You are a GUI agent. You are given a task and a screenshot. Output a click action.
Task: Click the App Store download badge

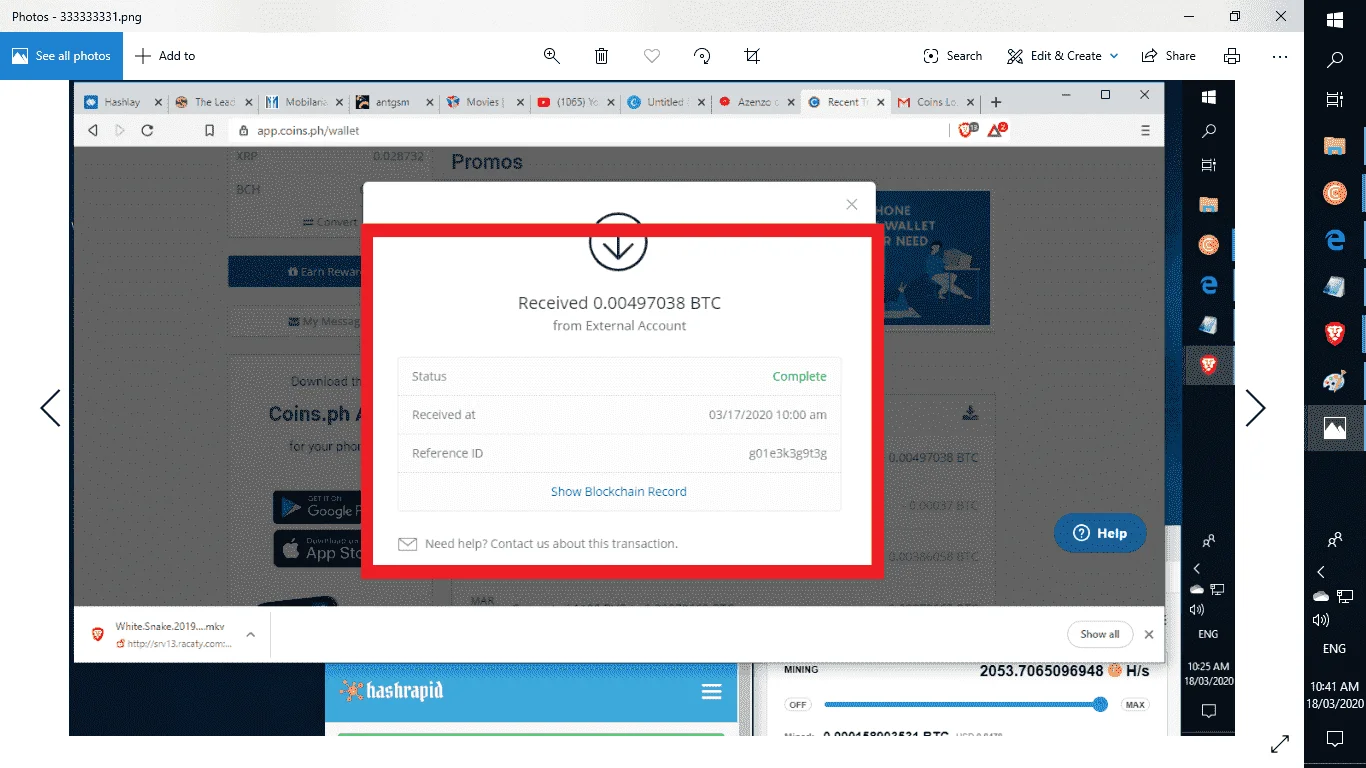318,548
